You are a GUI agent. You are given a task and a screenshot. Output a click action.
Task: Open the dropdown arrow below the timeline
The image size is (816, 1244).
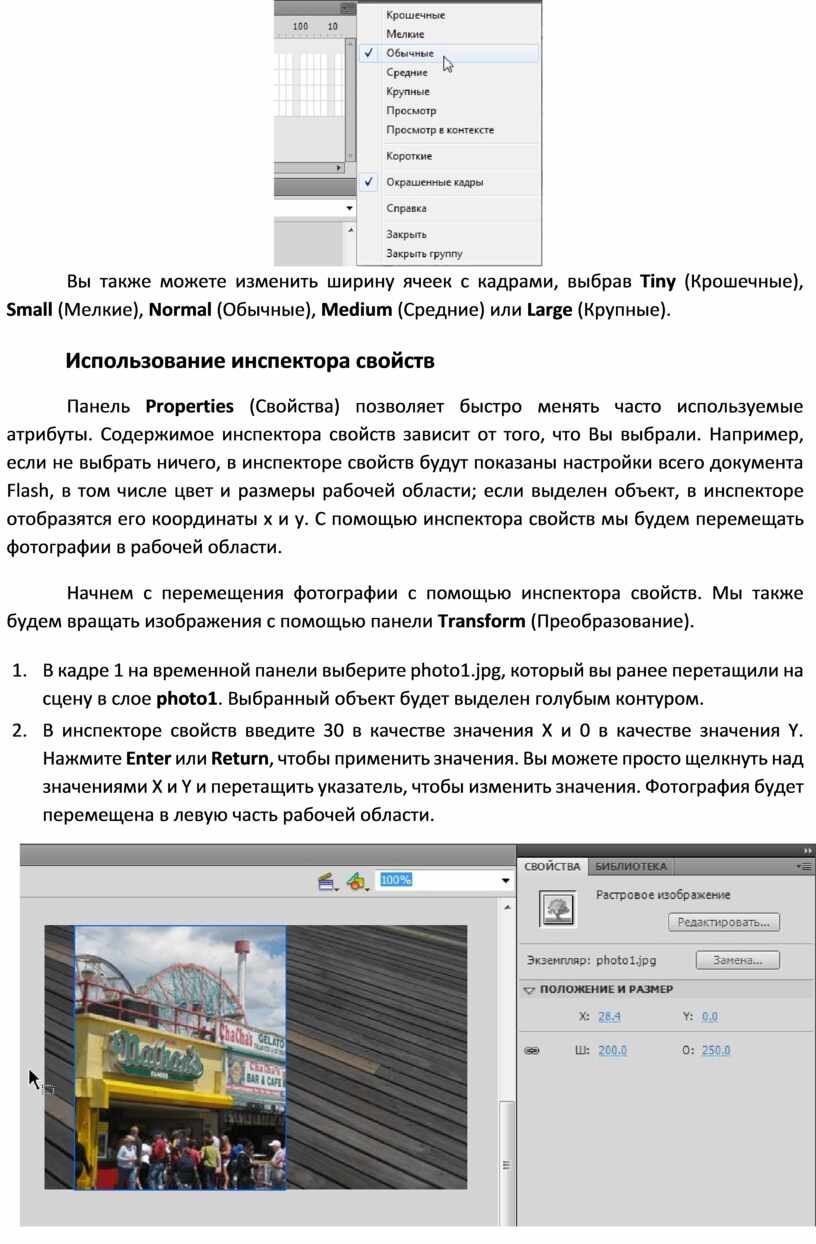[x=349, y=208]
